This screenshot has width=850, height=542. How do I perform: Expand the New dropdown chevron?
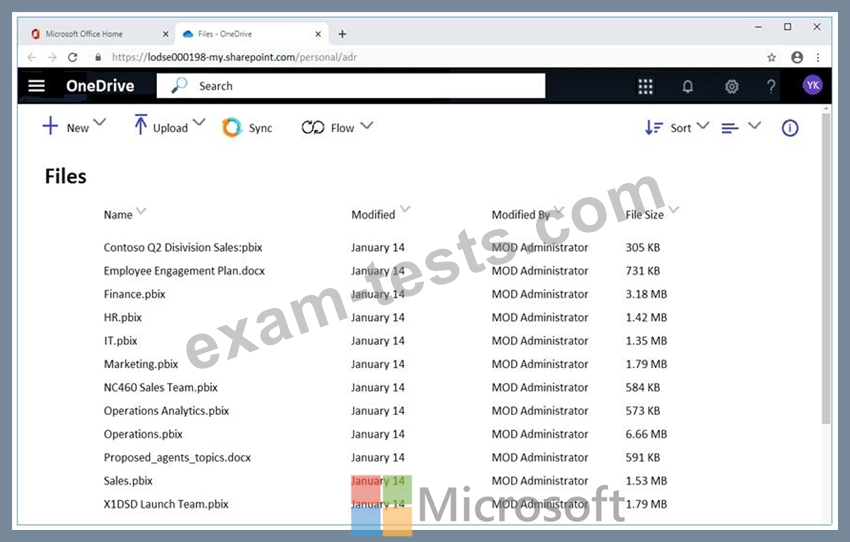coord(100,122)
